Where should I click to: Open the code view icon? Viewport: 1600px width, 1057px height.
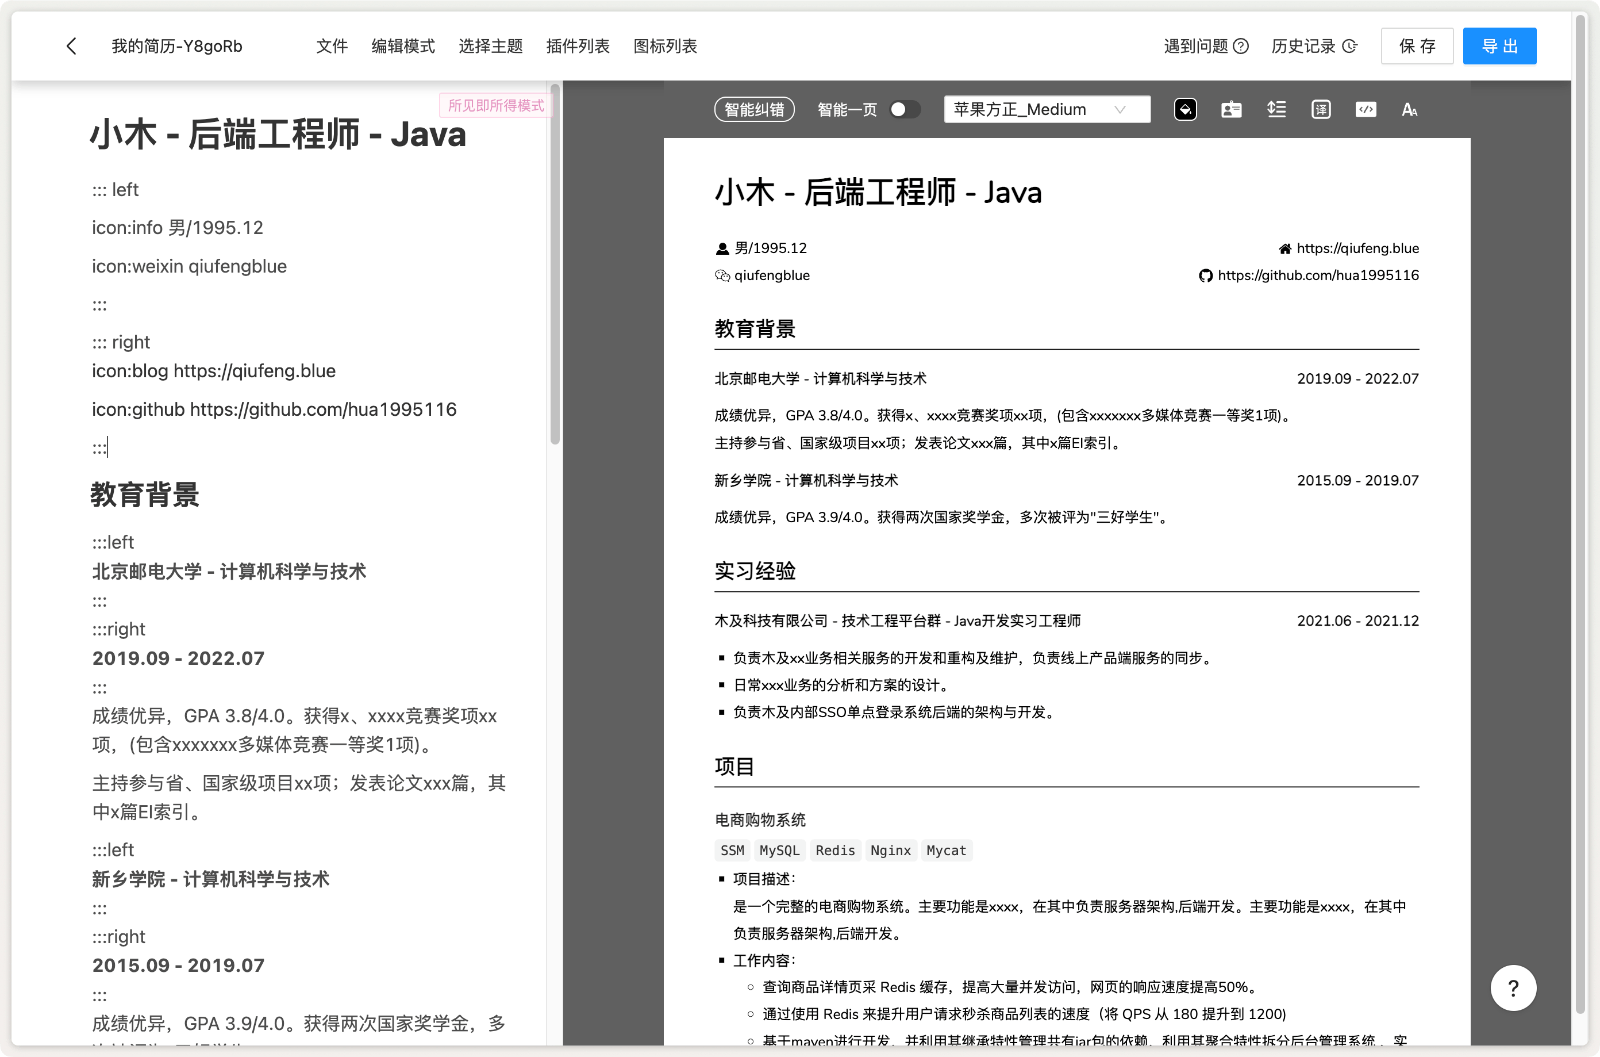[1366, 110]
